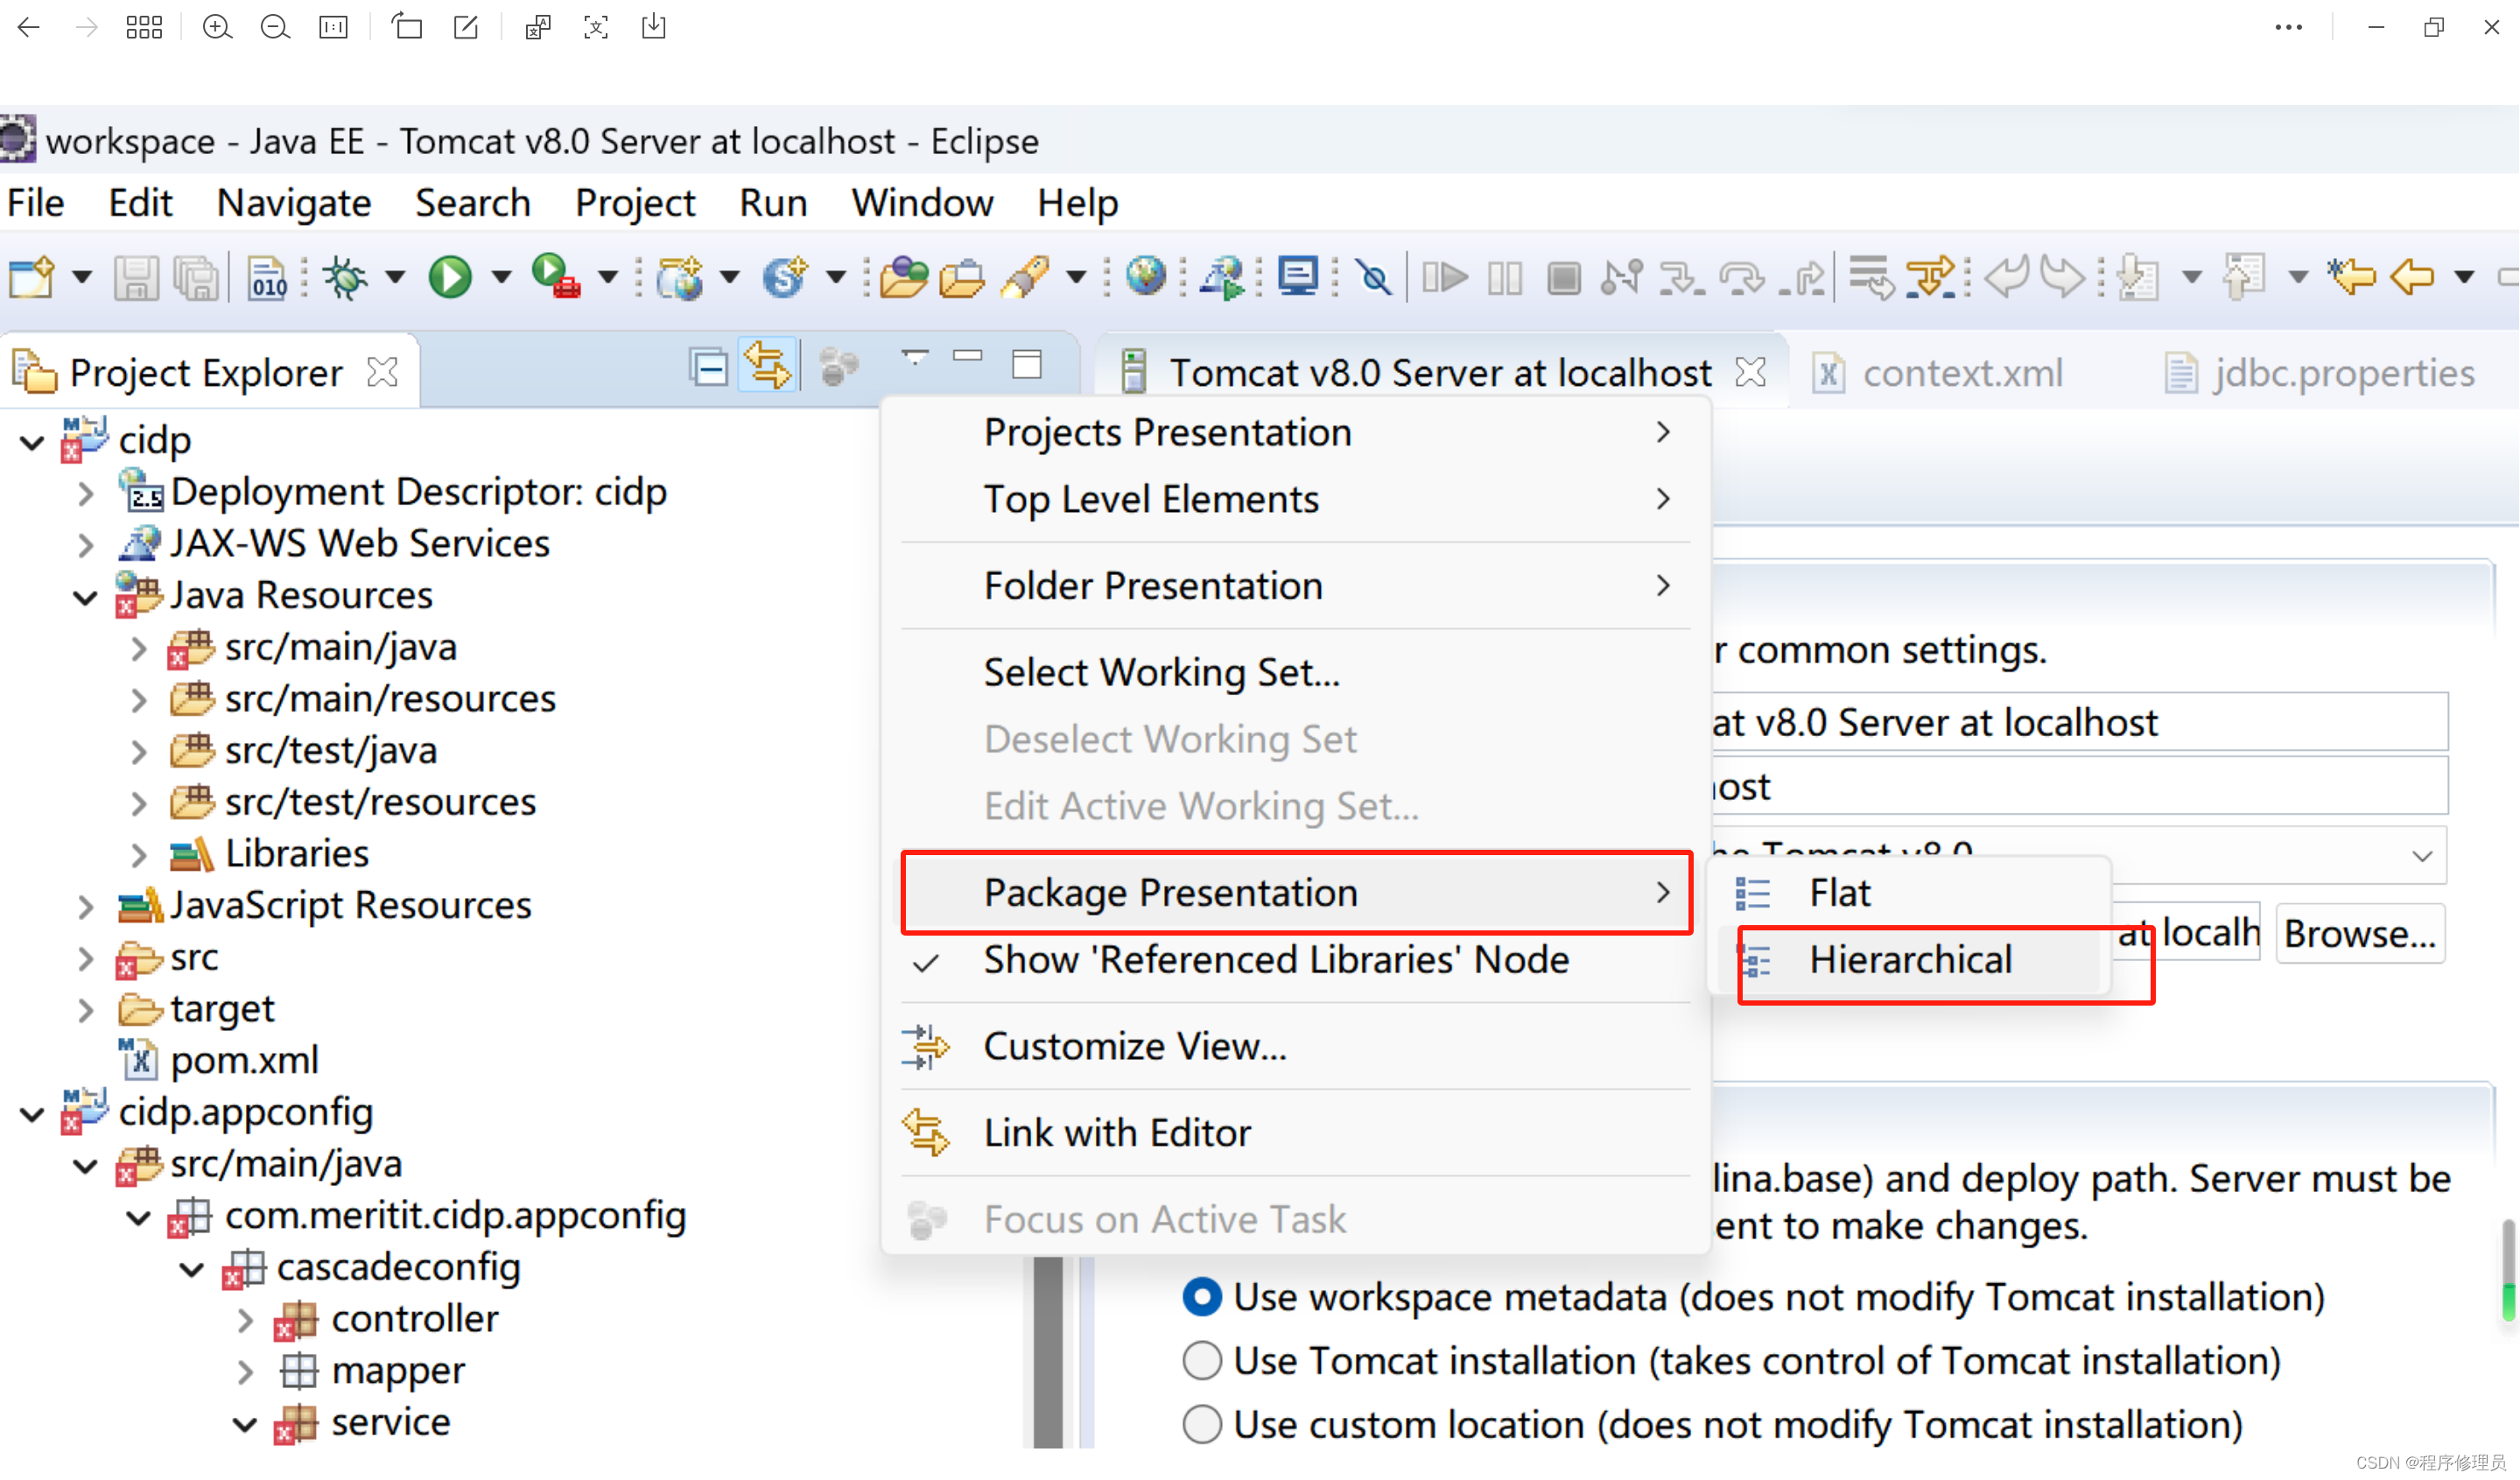Click the Back navigation yellow arrow

coord(2413,276)
